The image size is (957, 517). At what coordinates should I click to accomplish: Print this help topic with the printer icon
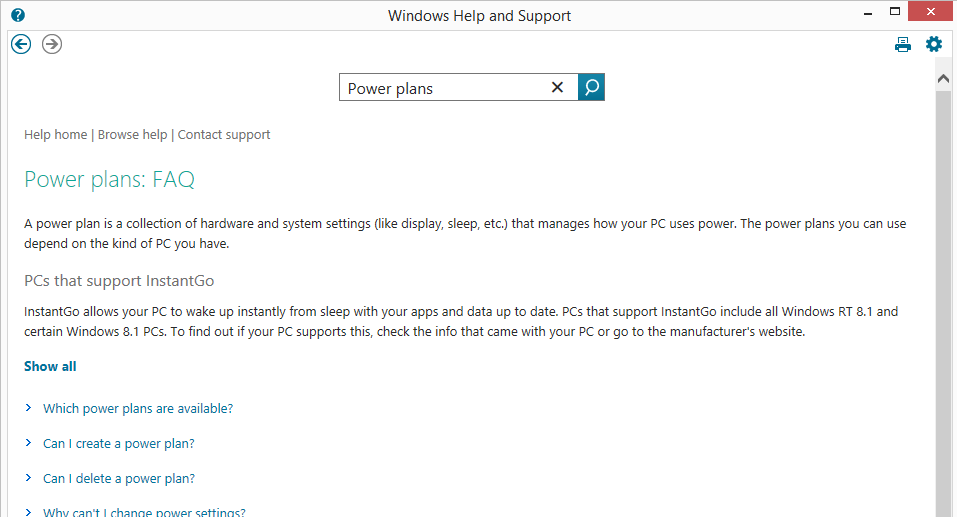click(903, 45)
